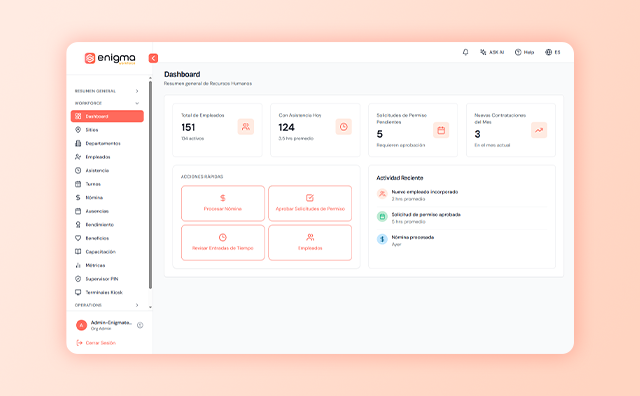The image size is (640, 396).
Task: Click the "151" total employees value
Action: point(188,127)
